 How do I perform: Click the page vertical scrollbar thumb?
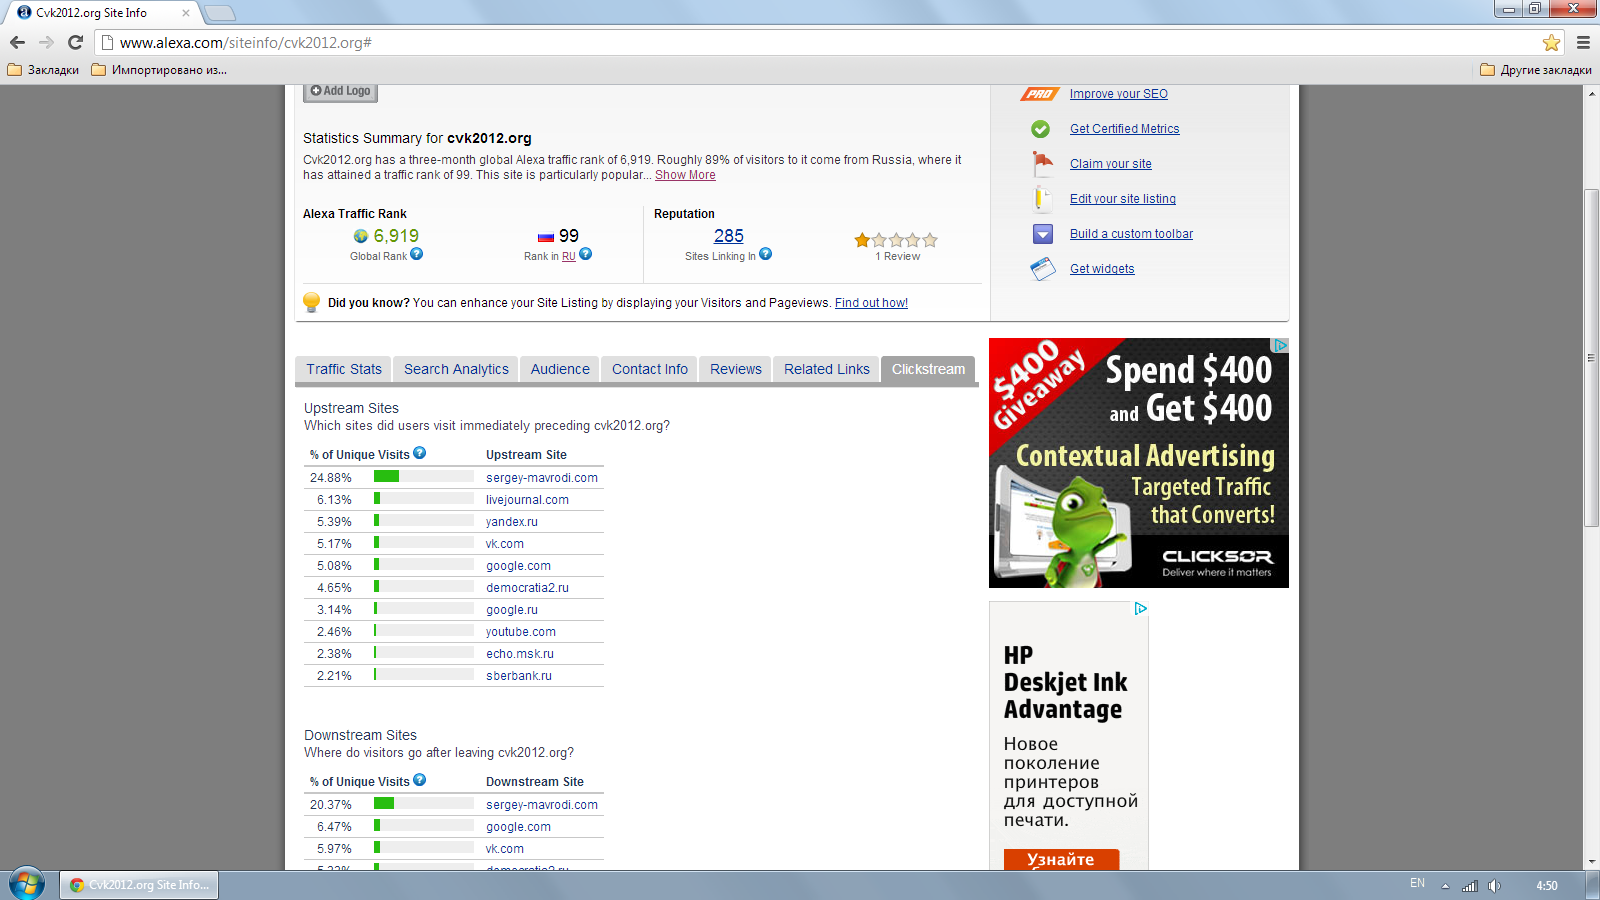tap(1591, 357)
